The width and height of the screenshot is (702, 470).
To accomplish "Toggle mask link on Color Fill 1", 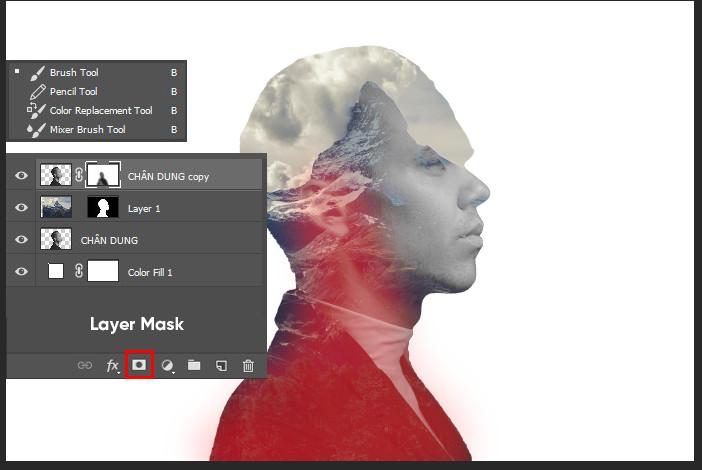I will click(79, 271).
